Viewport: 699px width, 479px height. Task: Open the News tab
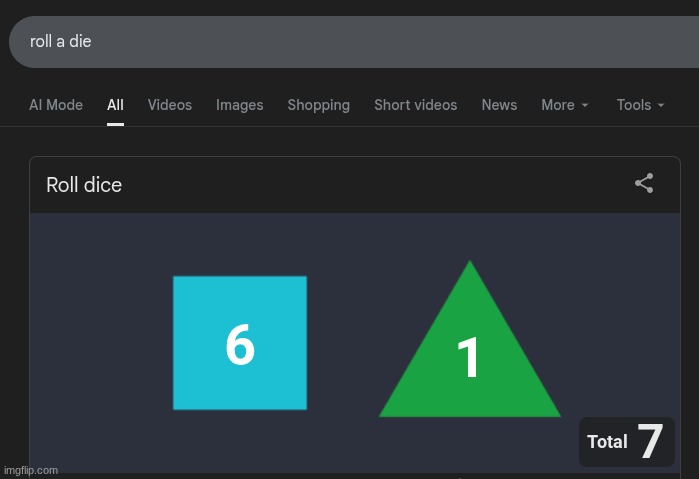pos(499,105)
